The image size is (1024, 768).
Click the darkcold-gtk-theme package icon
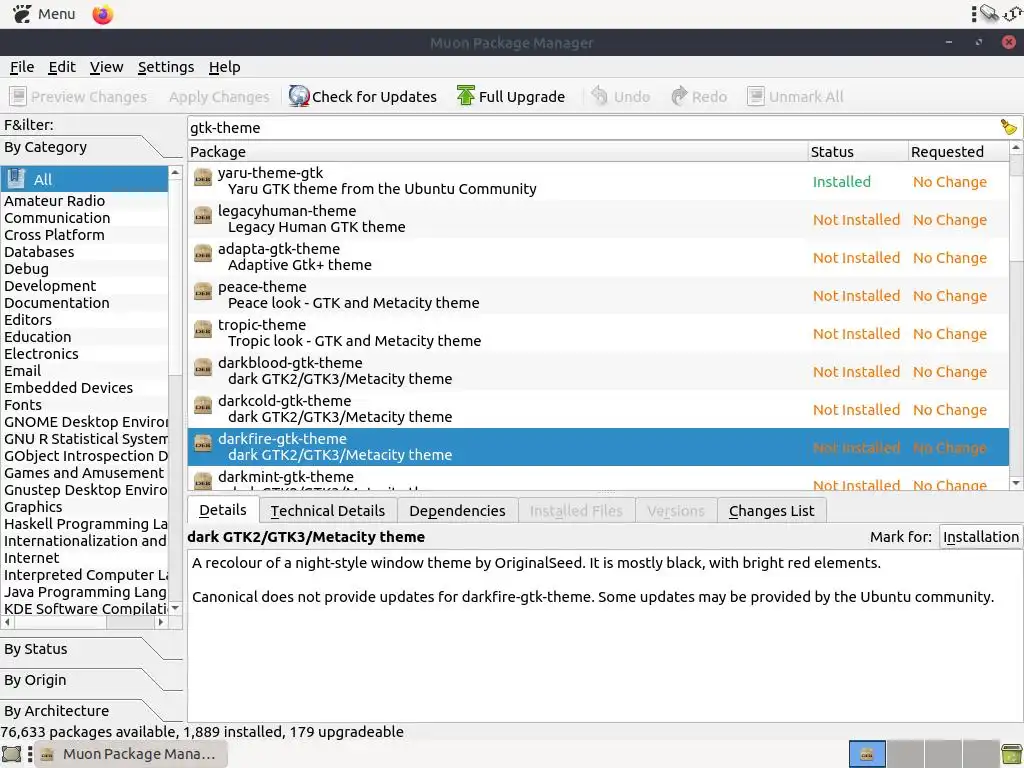[203, 405]
